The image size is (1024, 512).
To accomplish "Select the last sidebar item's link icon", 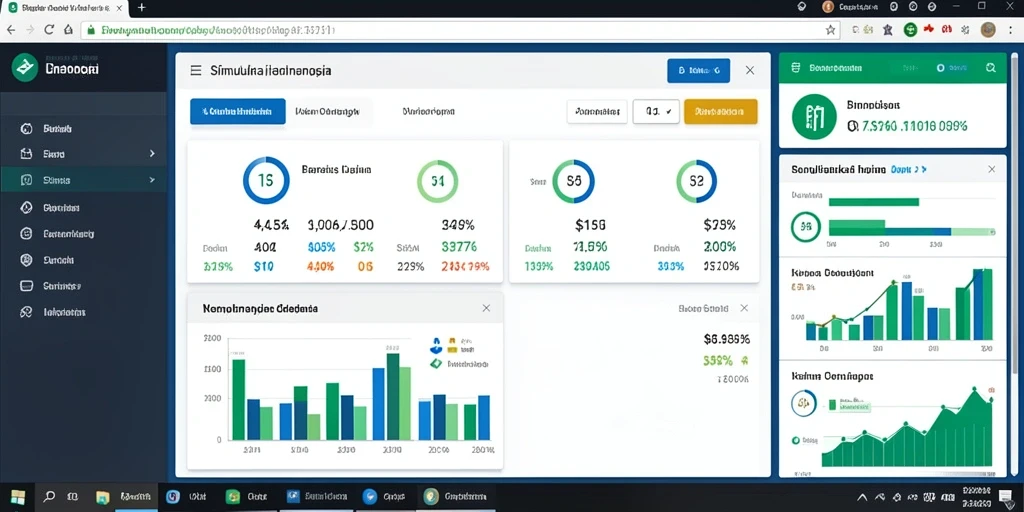I will pos(26,312).
